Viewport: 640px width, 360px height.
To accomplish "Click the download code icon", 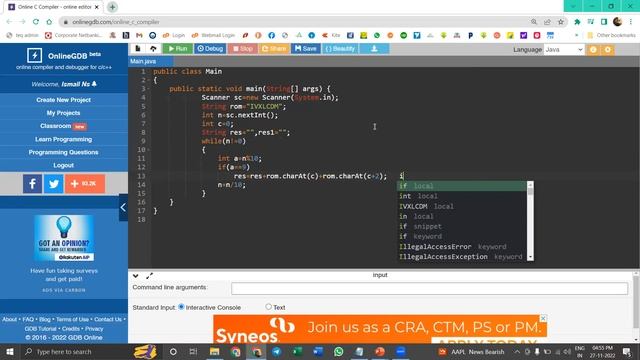I will 374,49.
